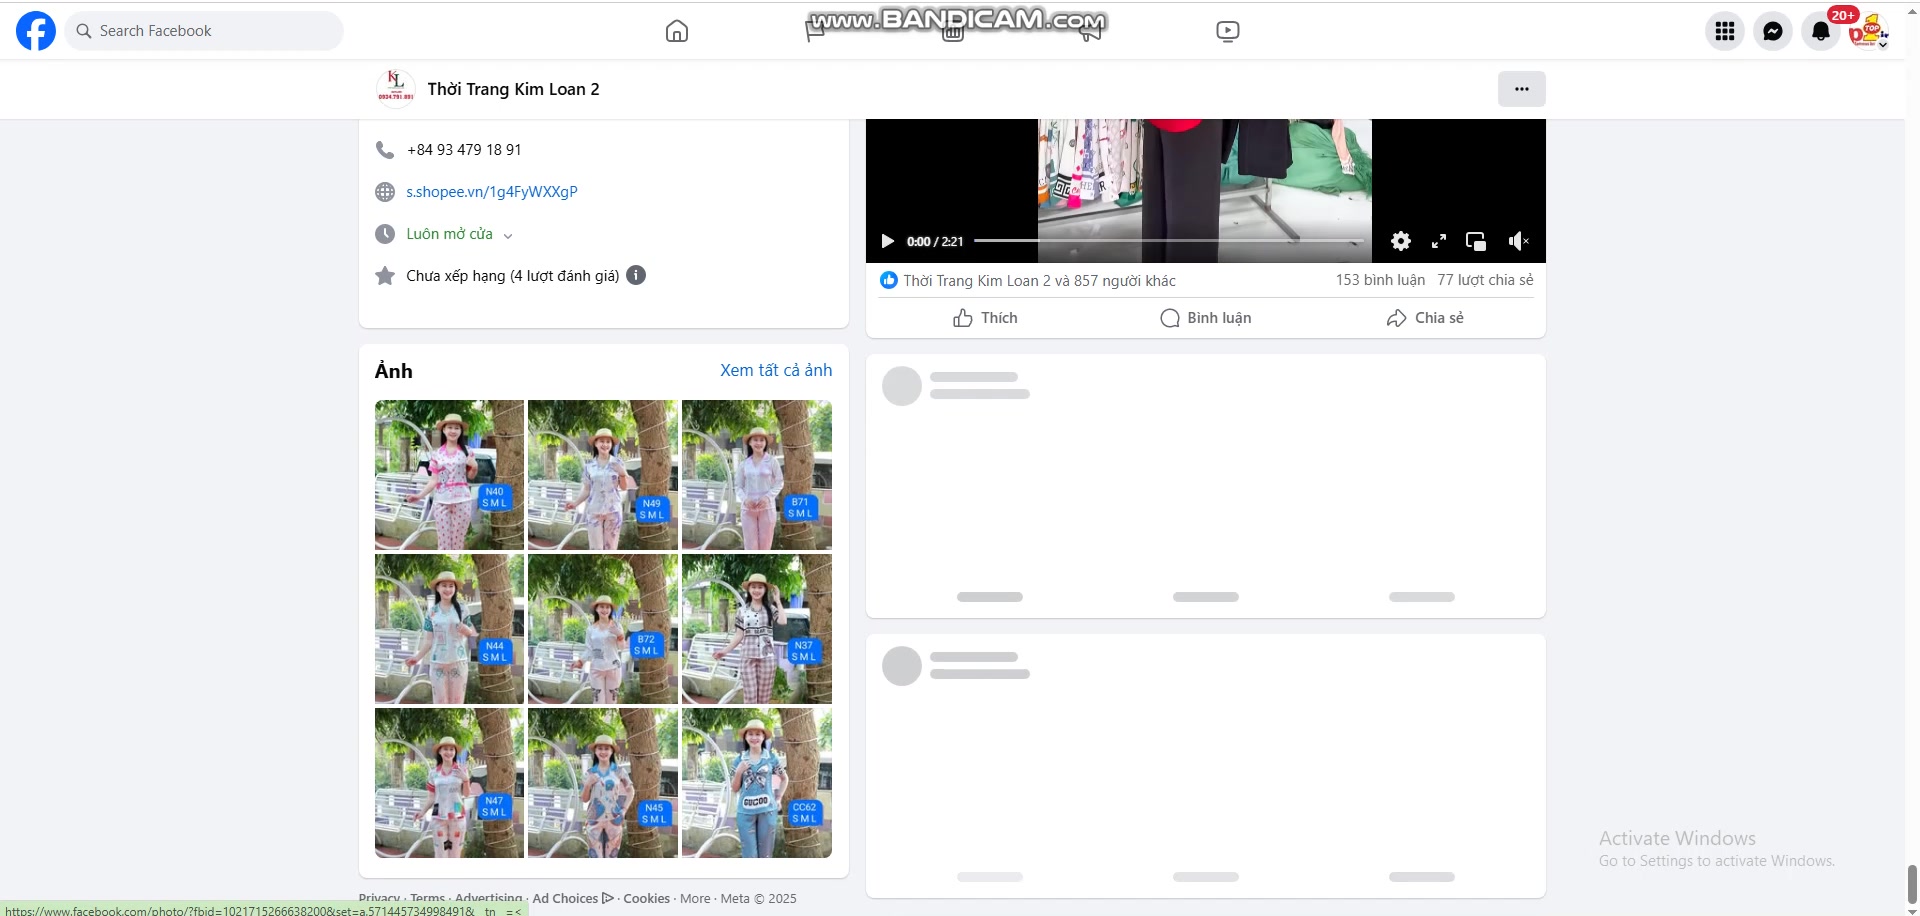Open the photo labeled N40
The width and height of the screenshot is (1920, 916).
click(449, 475)
